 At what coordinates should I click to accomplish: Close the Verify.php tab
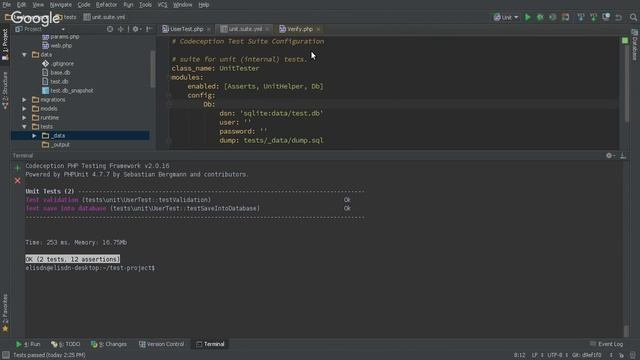click(x=318, y=29)
